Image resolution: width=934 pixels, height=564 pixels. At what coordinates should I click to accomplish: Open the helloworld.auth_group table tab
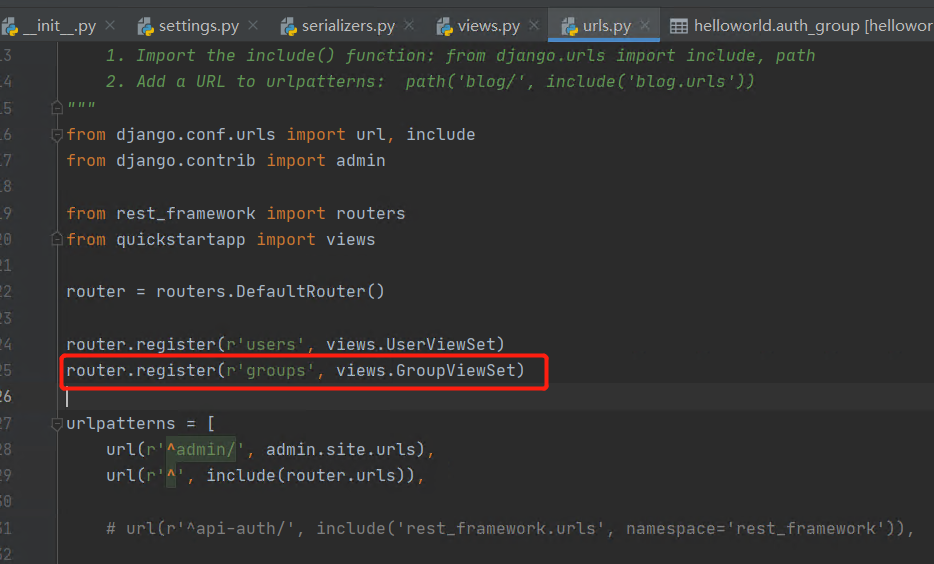pyautogui.click(x=801, y=26)
